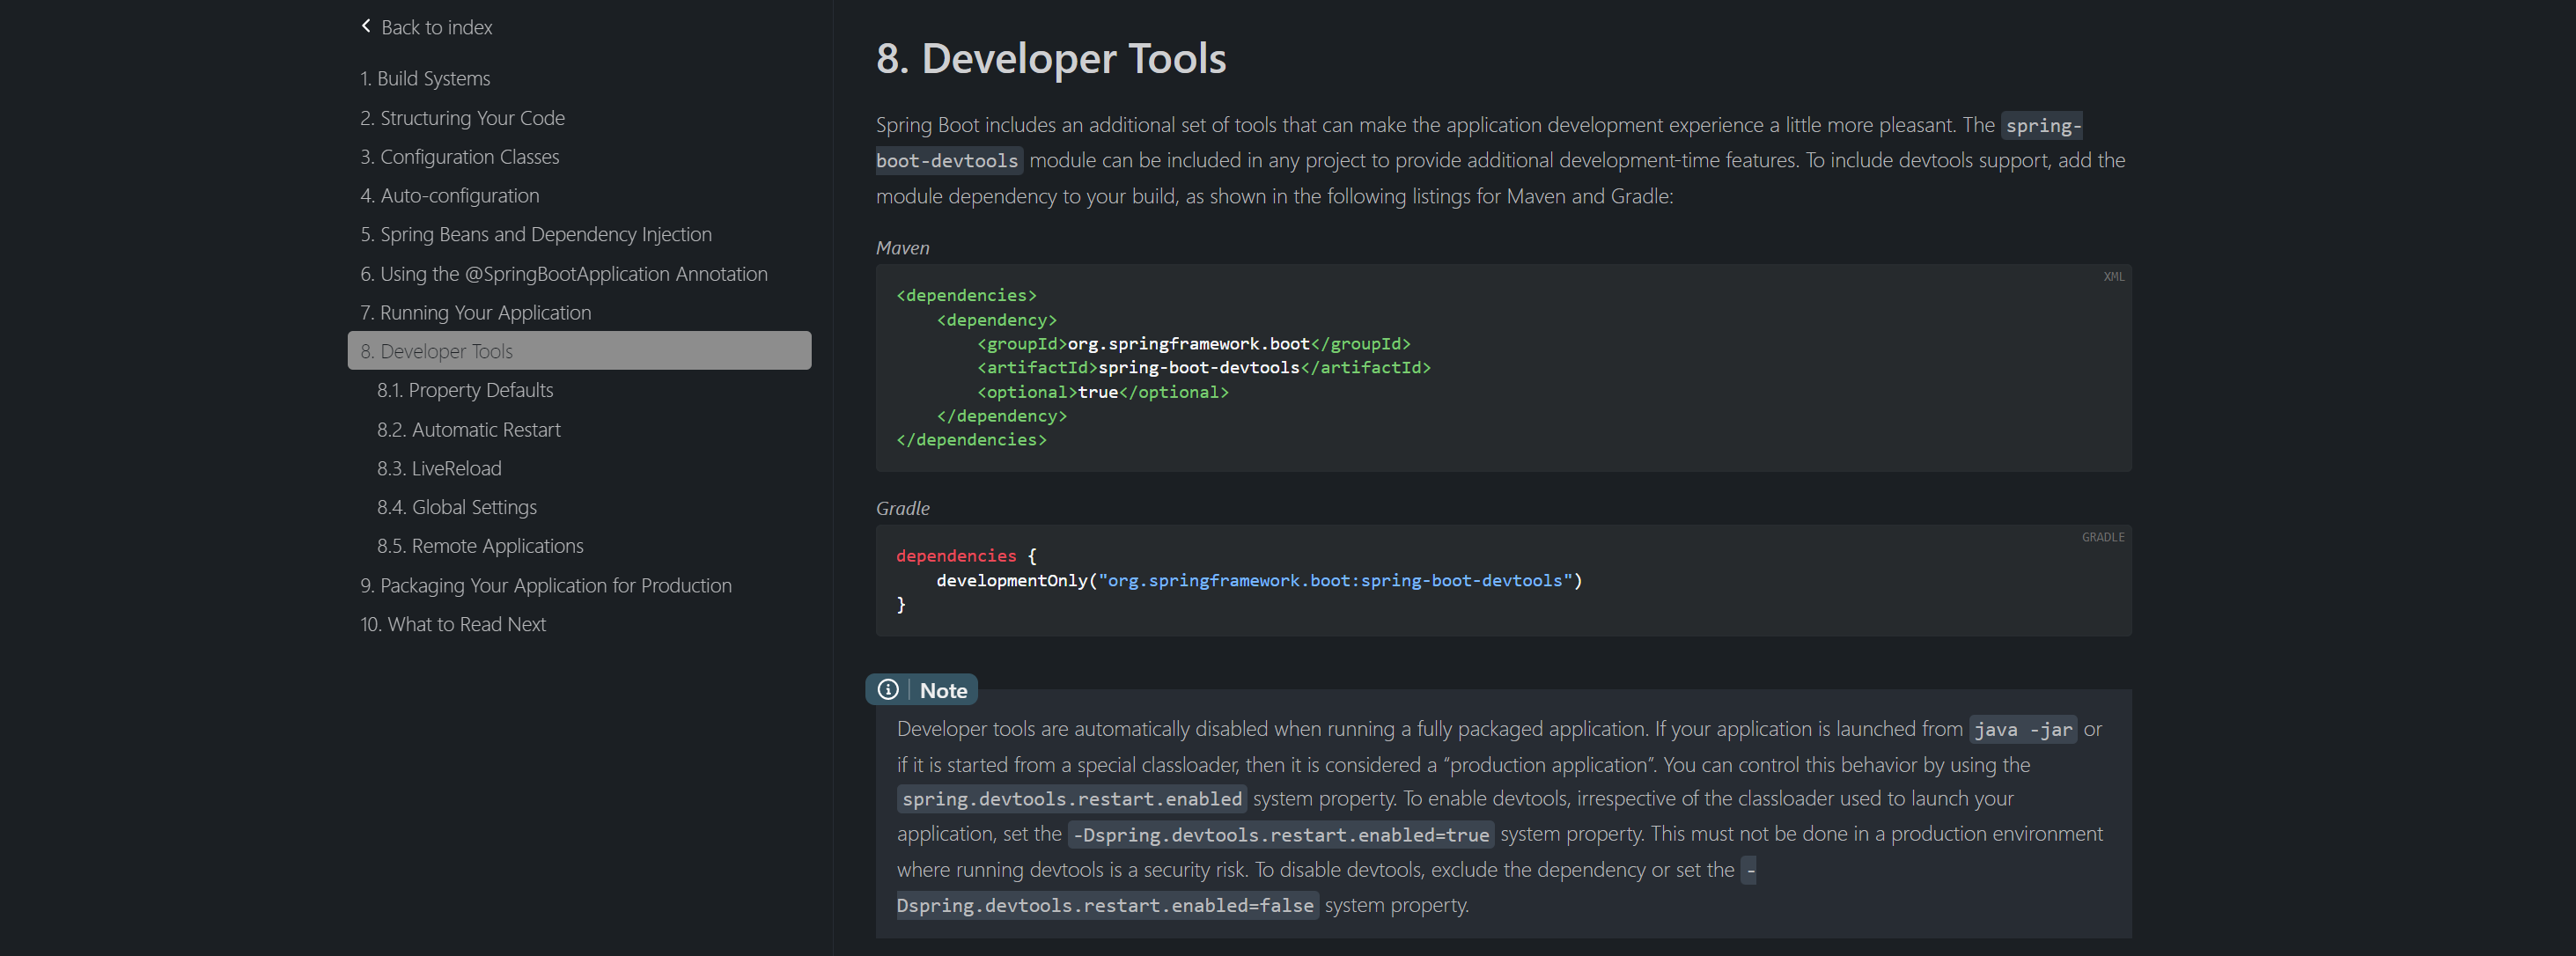
Task: Open the '8.3. LiveReload' subsection
Action: click(x=439, y=468)
